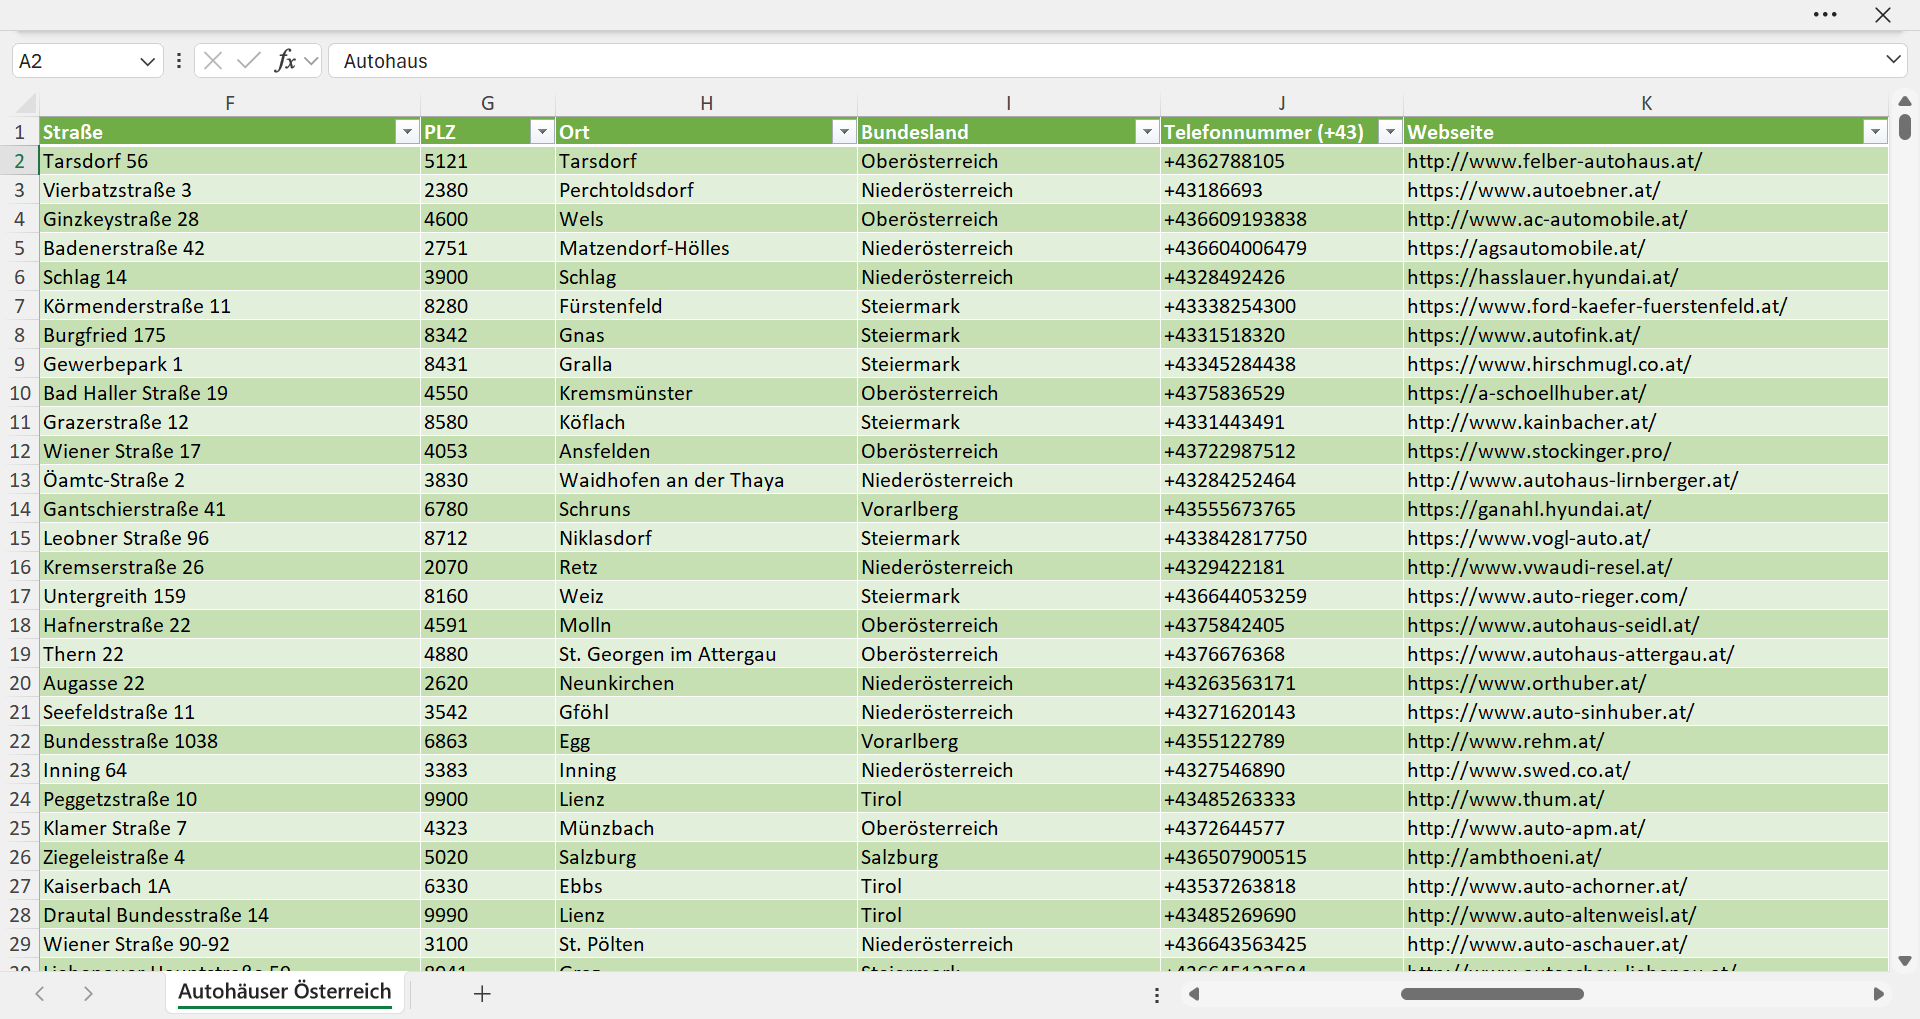Open link https://www.autoebner.at/
The height and width of the screenshot is (1019, 1920).
point(1533,190)
